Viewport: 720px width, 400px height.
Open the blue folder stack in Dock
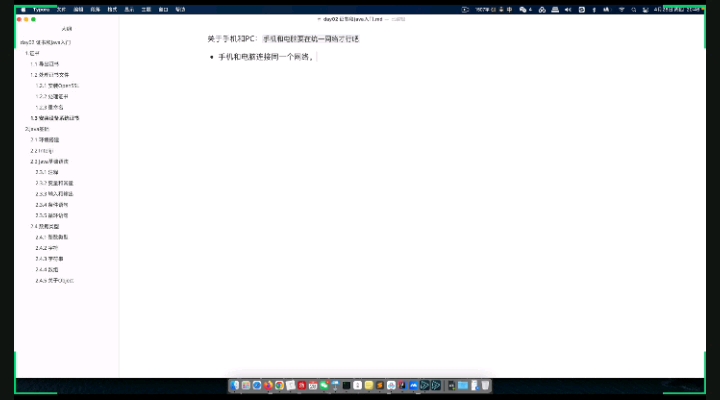[463, 385]
